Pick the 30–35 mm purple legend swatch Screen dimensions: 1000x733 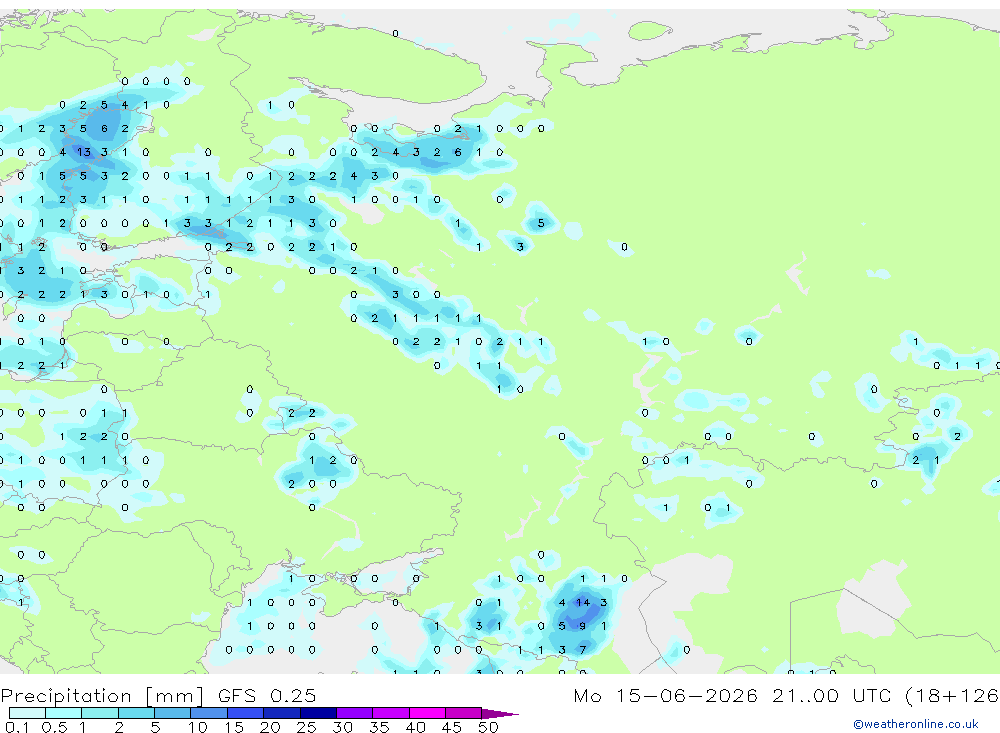pos(355,713)
